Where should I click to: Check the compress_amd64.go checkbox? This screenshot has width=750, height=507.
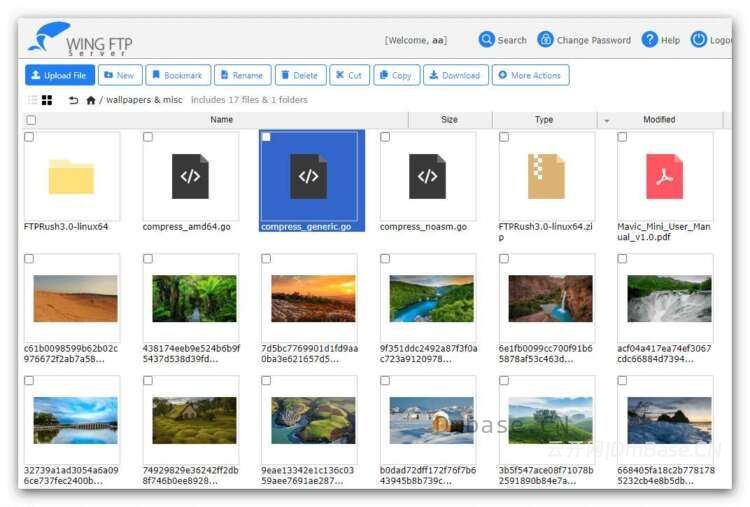[148, 137]
